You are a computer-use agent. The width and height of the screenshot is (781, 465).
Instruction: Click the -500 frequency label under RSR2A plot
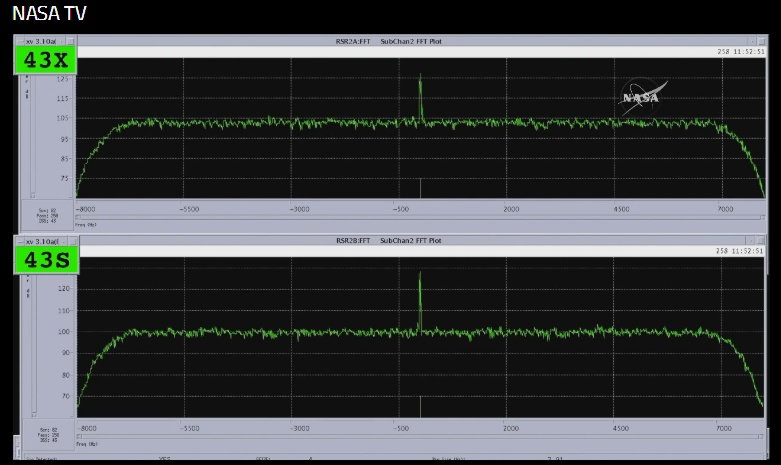point(400,209)
